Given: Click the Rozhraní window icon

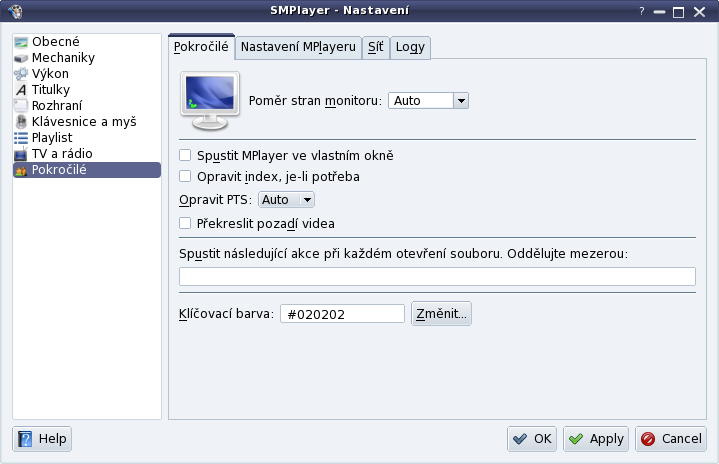Looking at the screenshot, I should [21, 106].
